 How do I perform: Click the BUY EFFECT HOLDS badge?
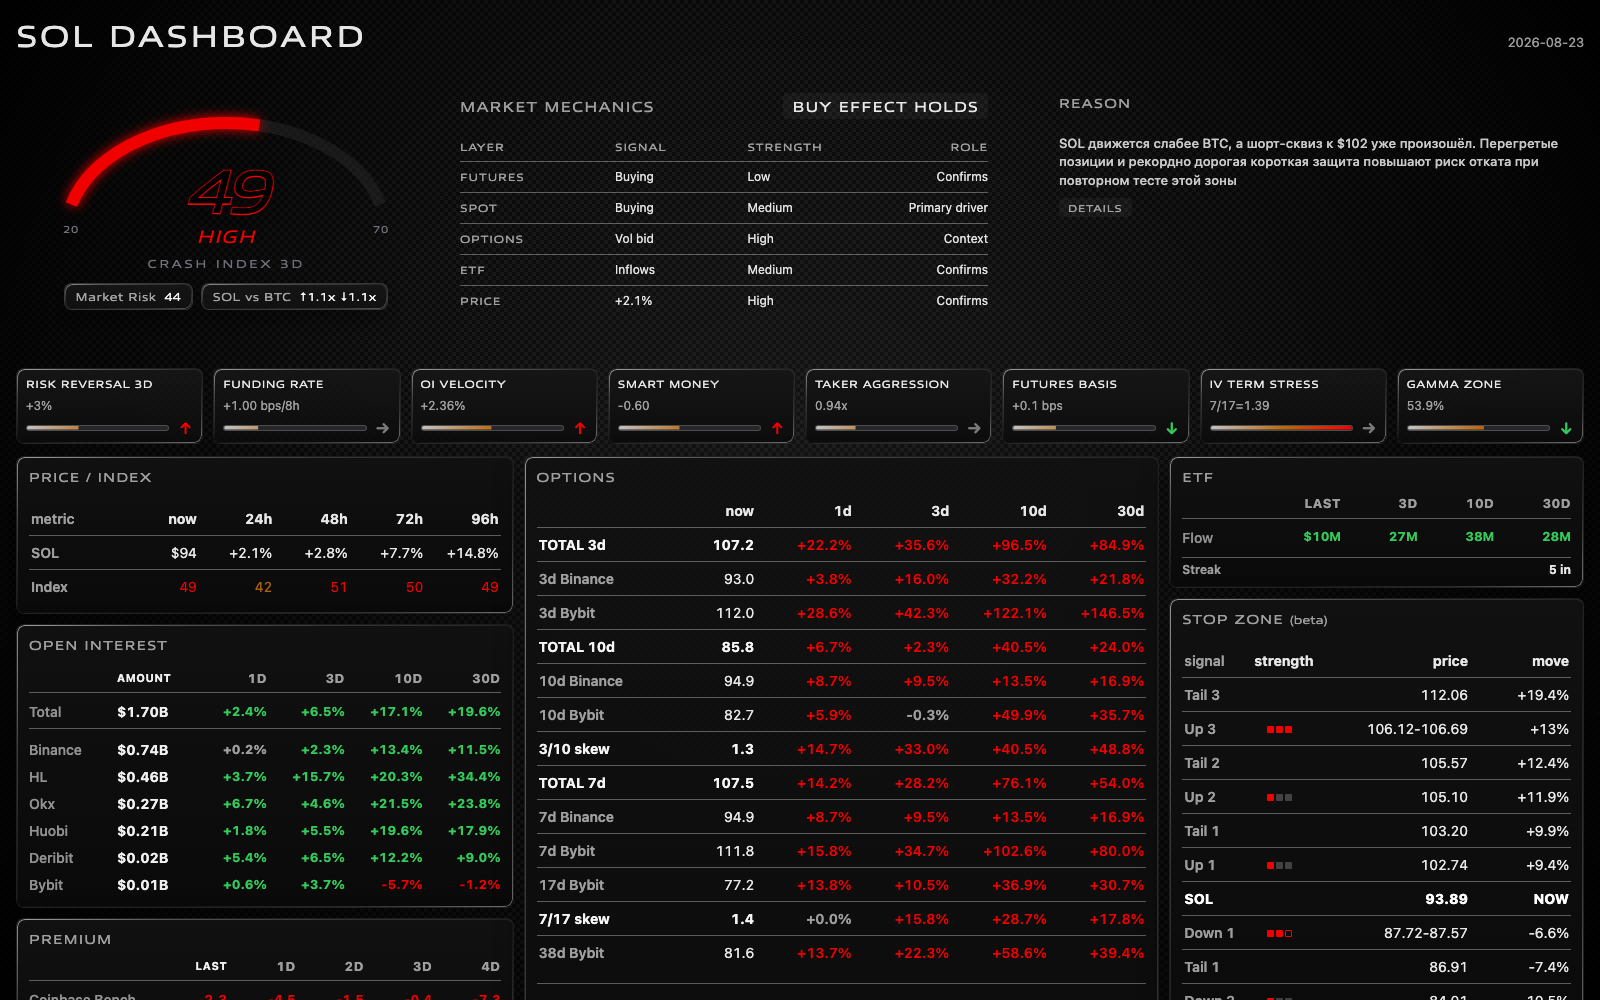885,107
